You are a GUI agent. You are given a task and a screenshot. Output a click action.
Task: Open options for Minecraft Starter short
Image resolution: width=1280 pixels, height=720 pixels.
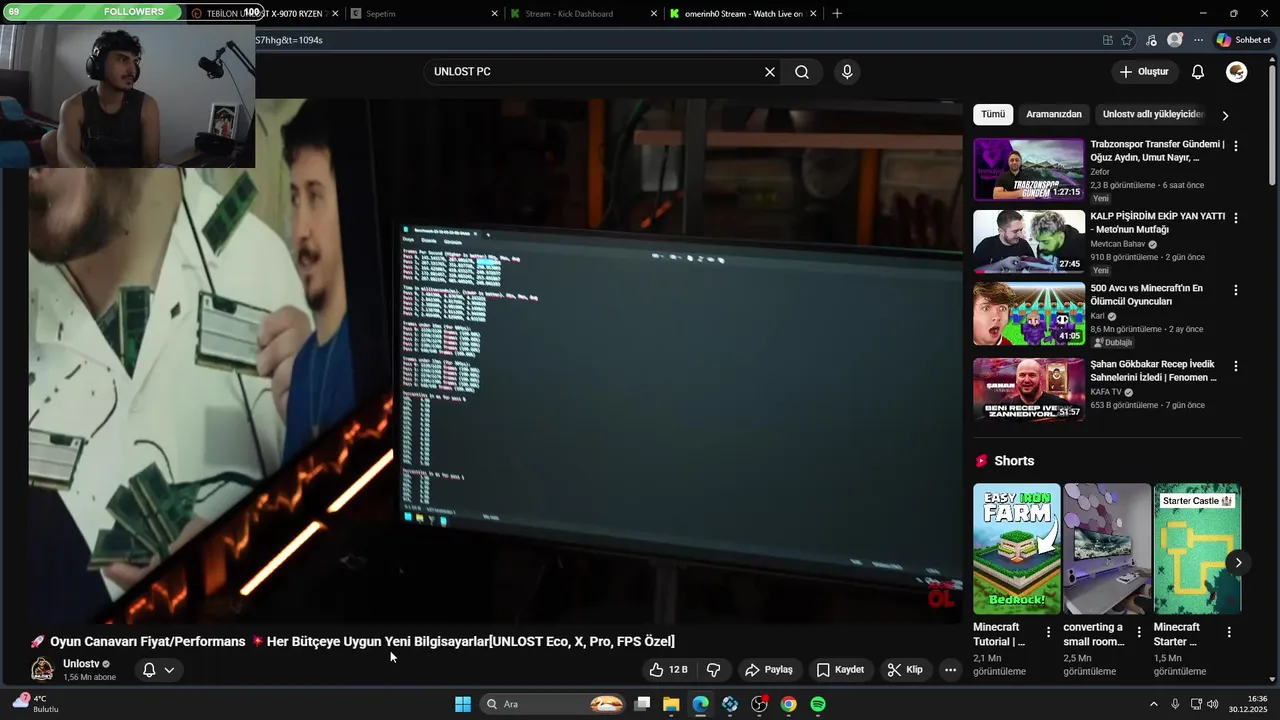[1229, 632]
